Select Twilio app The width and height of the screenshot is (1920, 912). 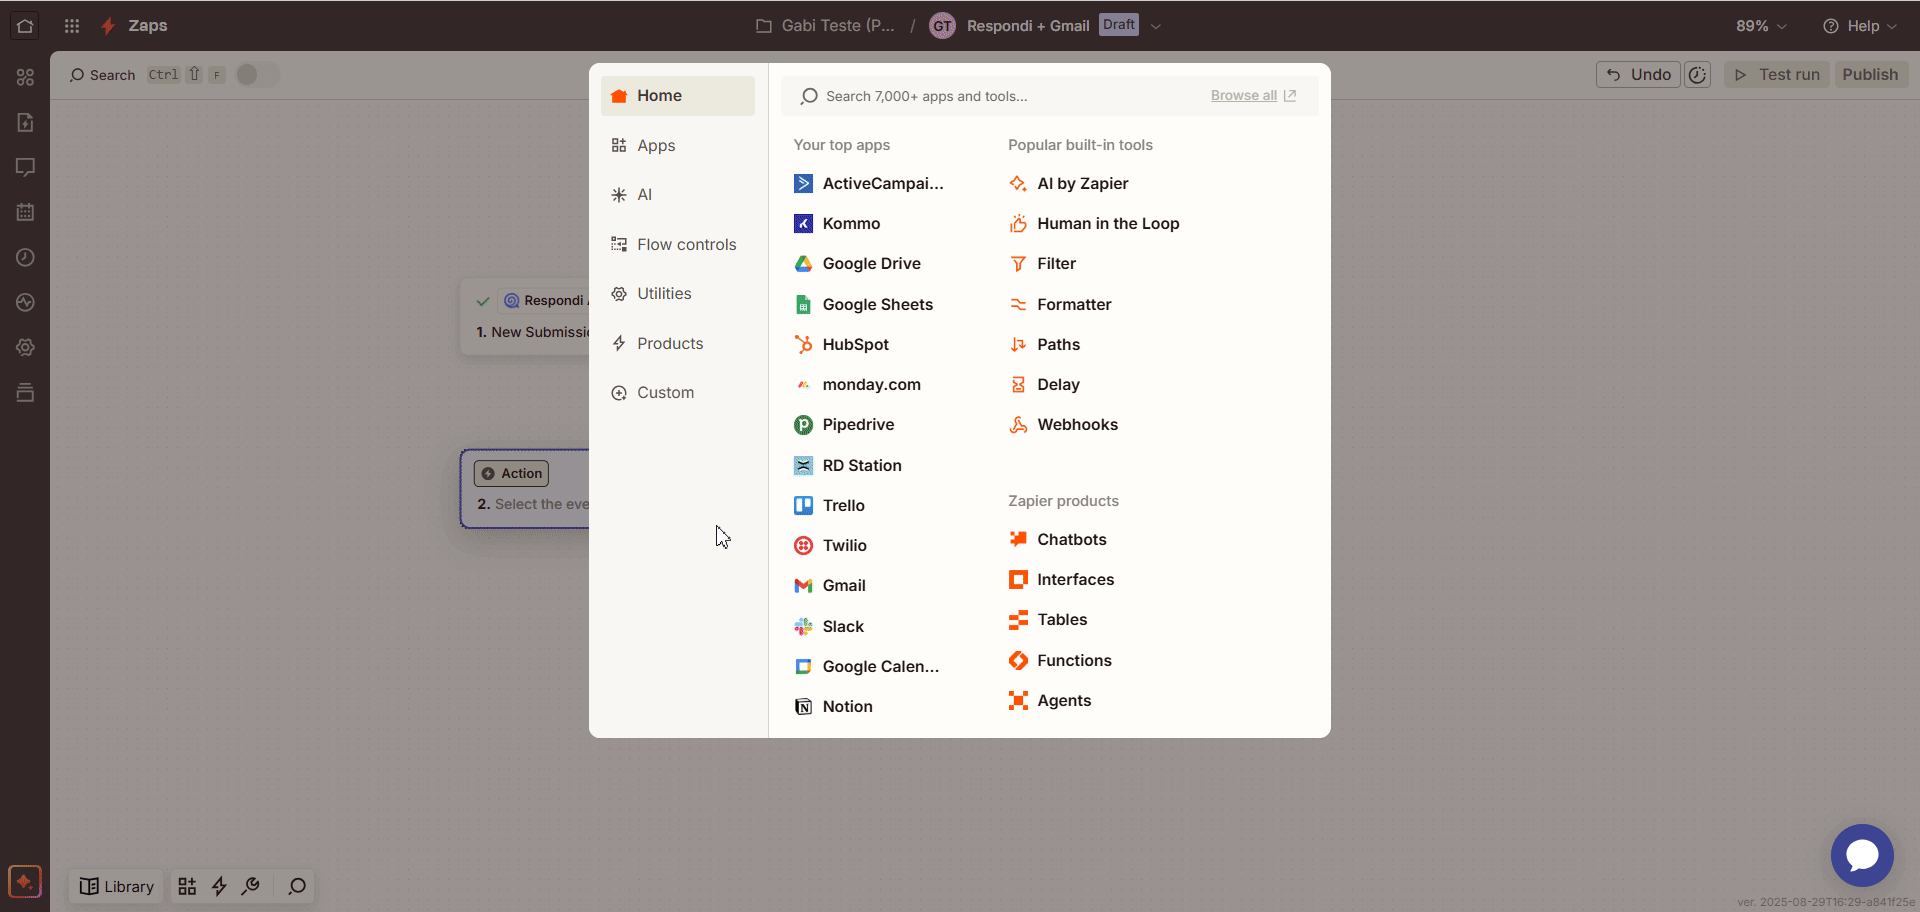[830, 546]
